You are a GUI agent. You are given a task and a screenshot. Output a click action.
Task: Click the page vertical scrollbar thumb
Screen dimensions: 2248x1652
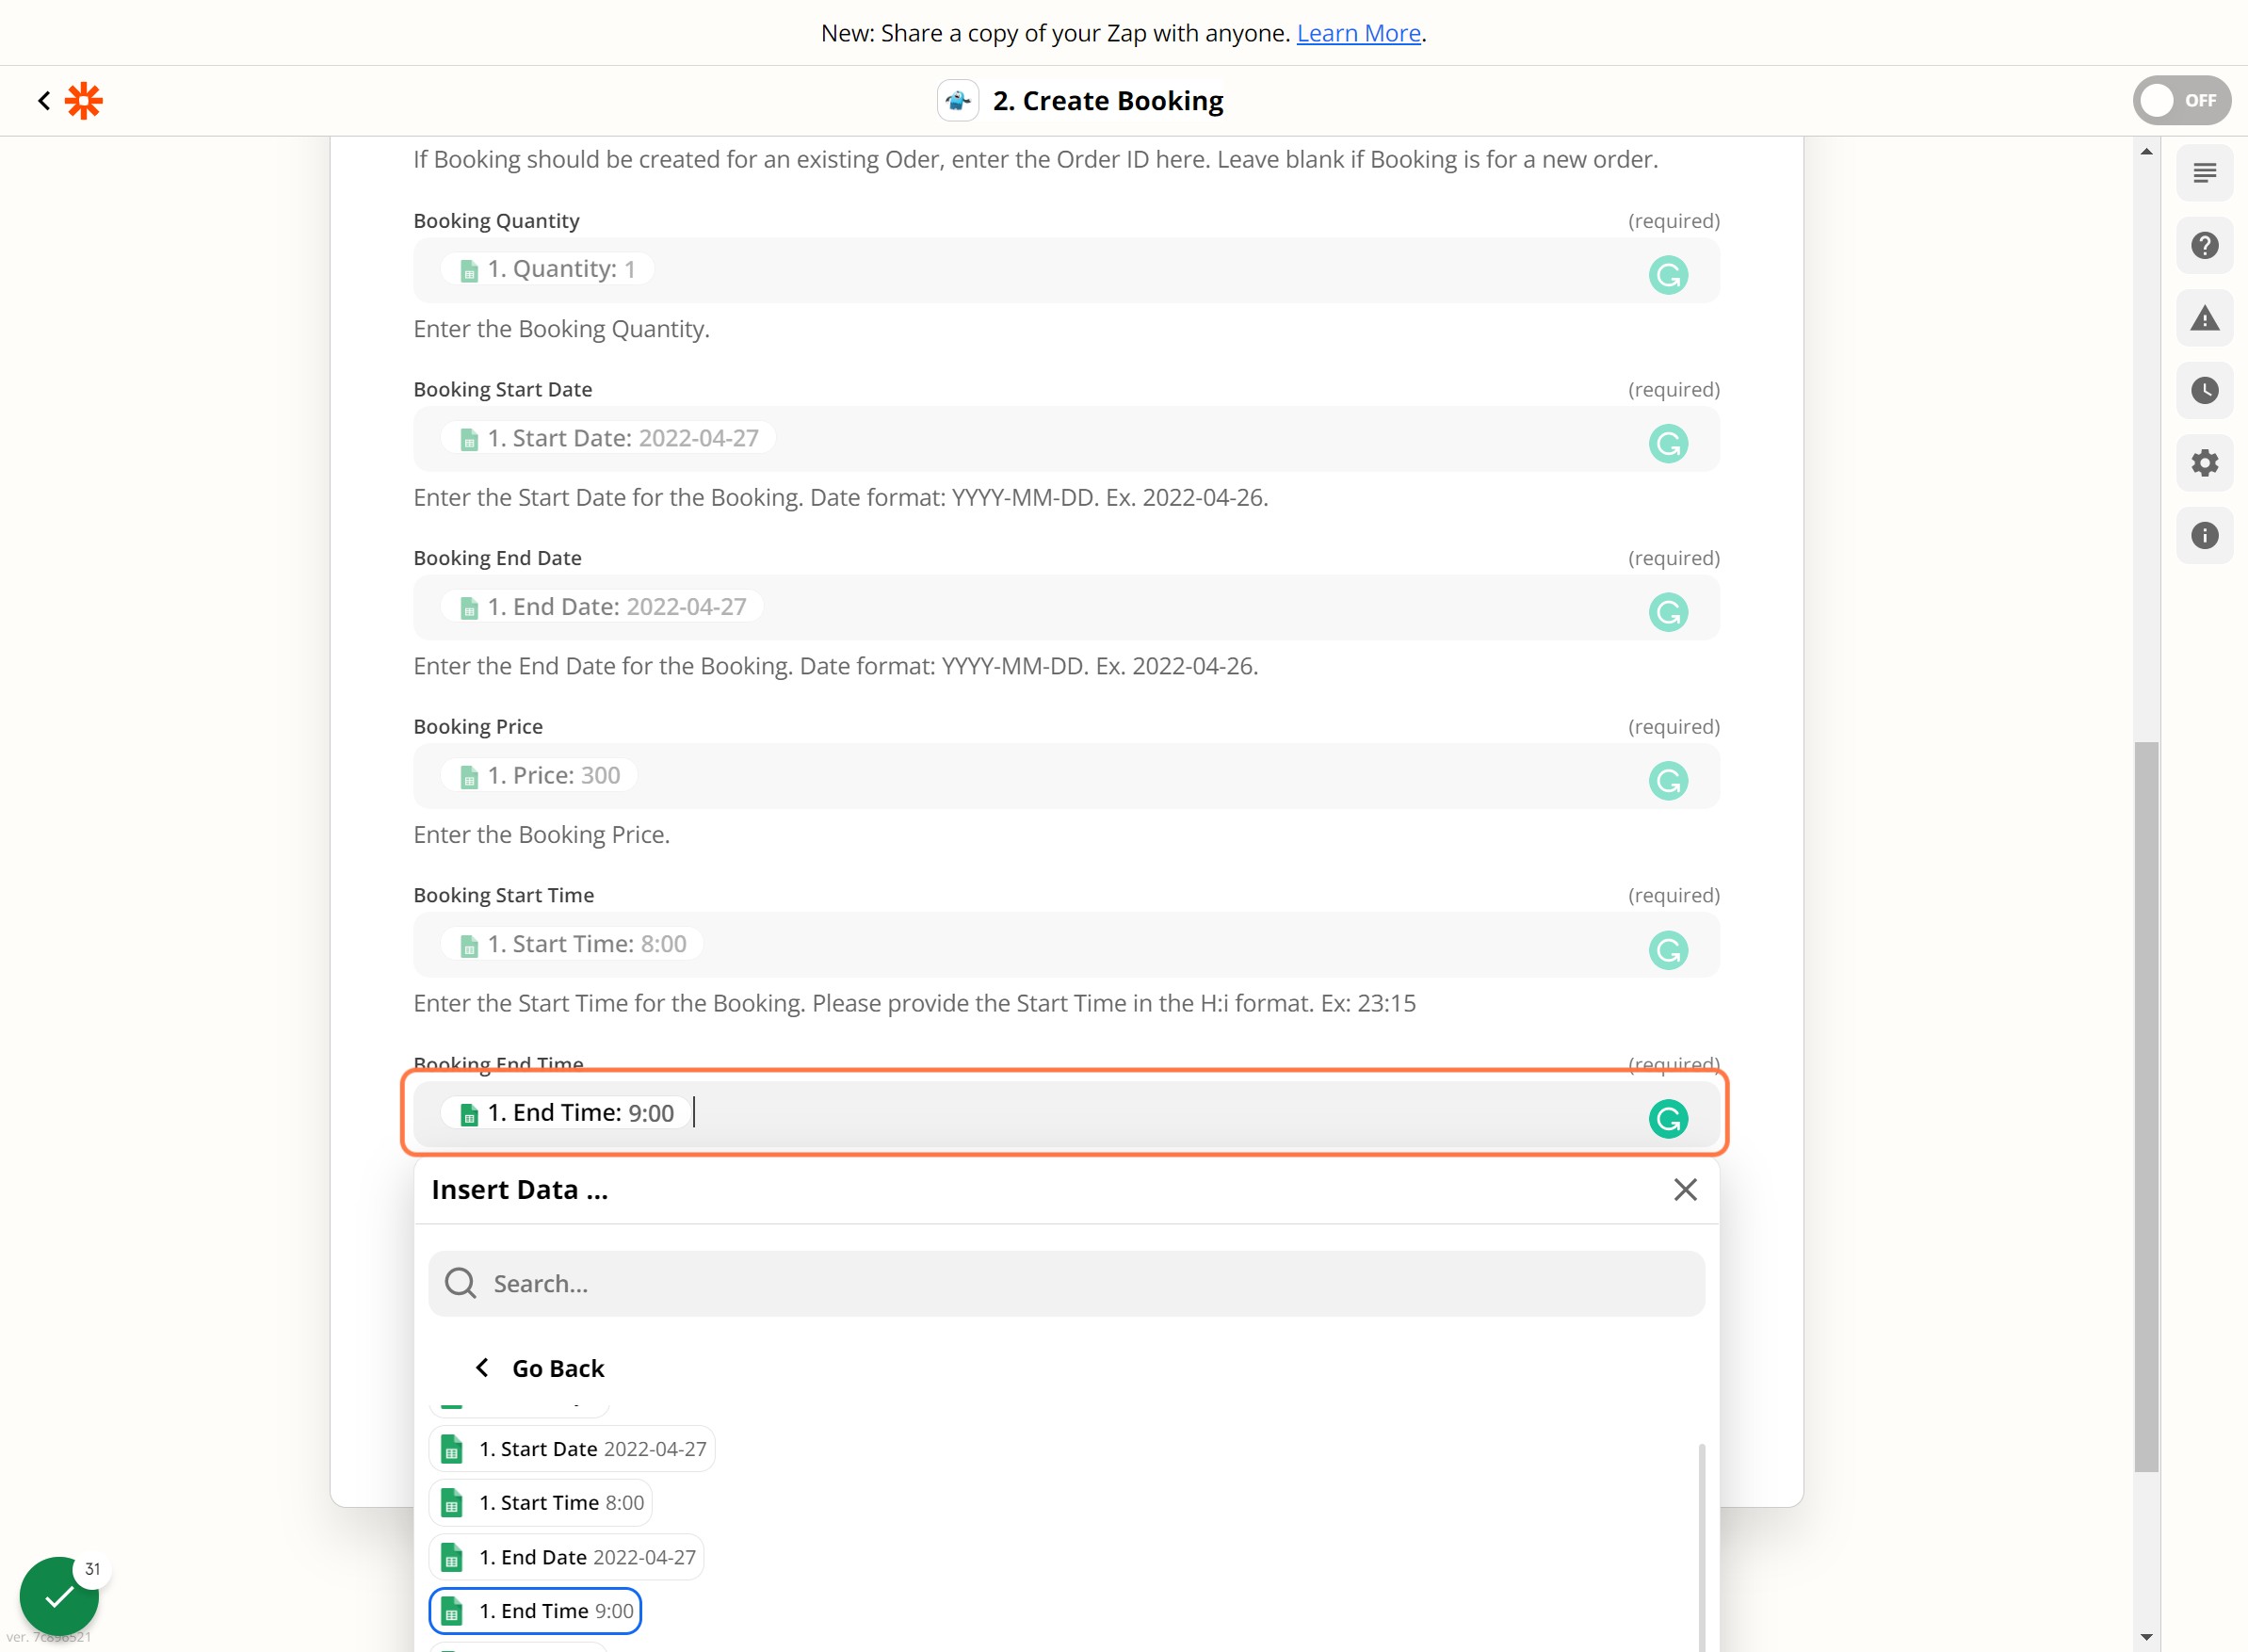point(2146,1107)
